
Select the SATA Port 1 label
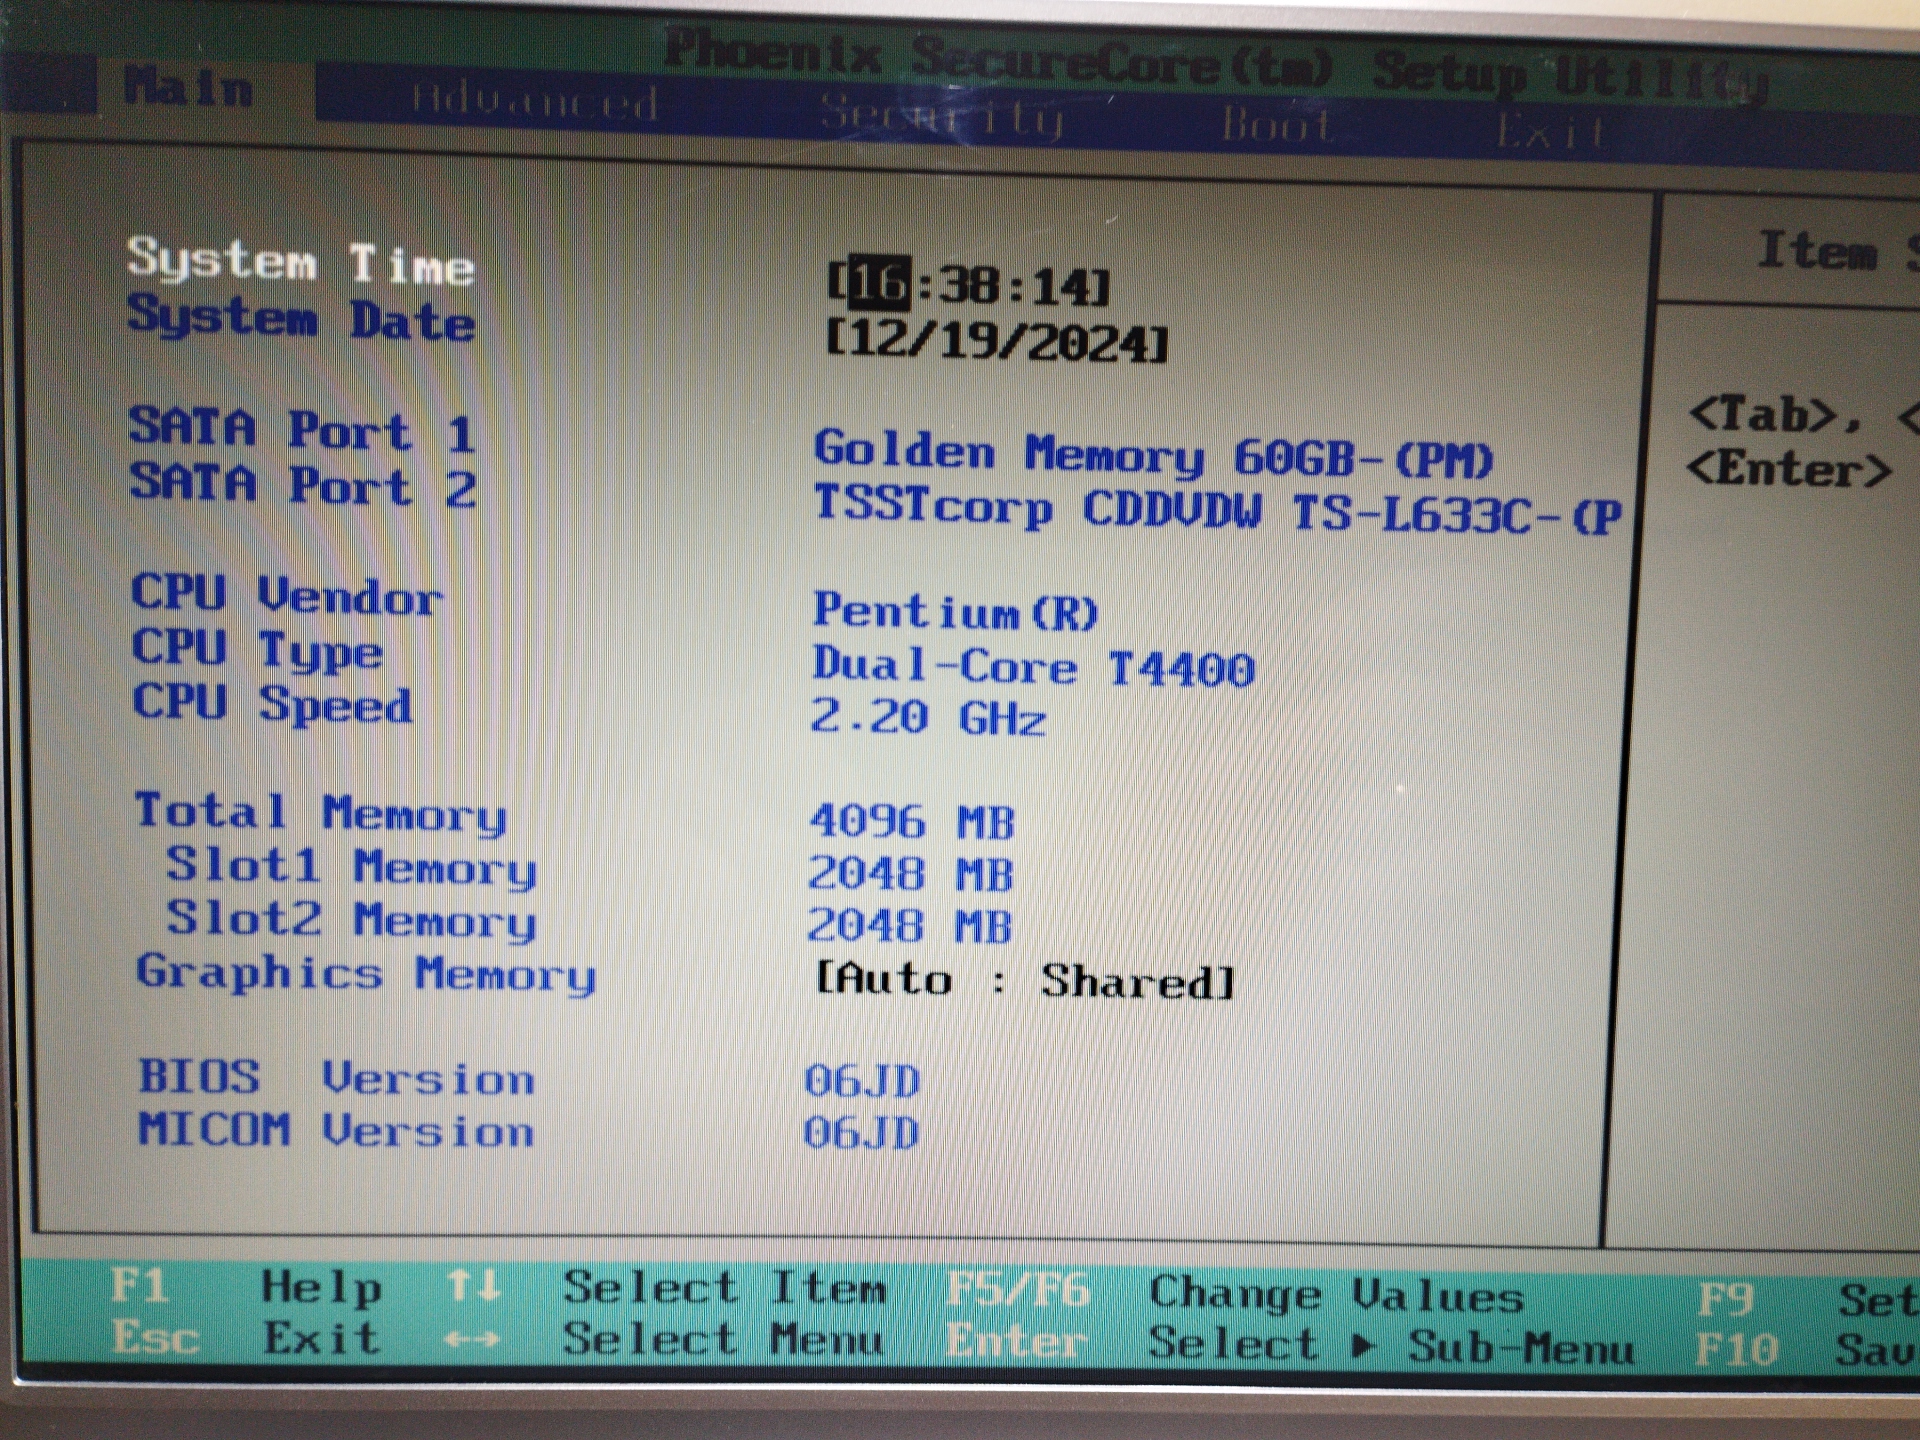(x=302, y=430)
